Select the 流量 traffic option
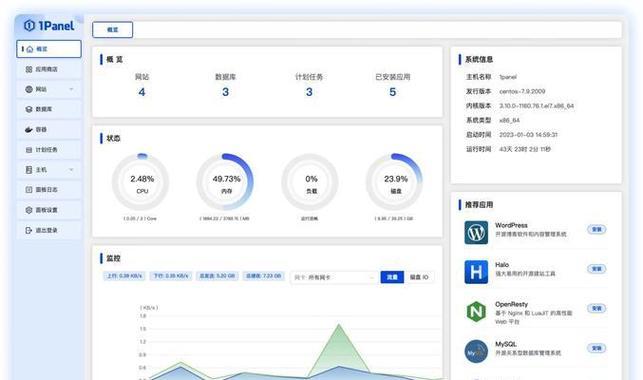Screen dimensions: 643x380 pyautogui.click(x=392, y=277)
